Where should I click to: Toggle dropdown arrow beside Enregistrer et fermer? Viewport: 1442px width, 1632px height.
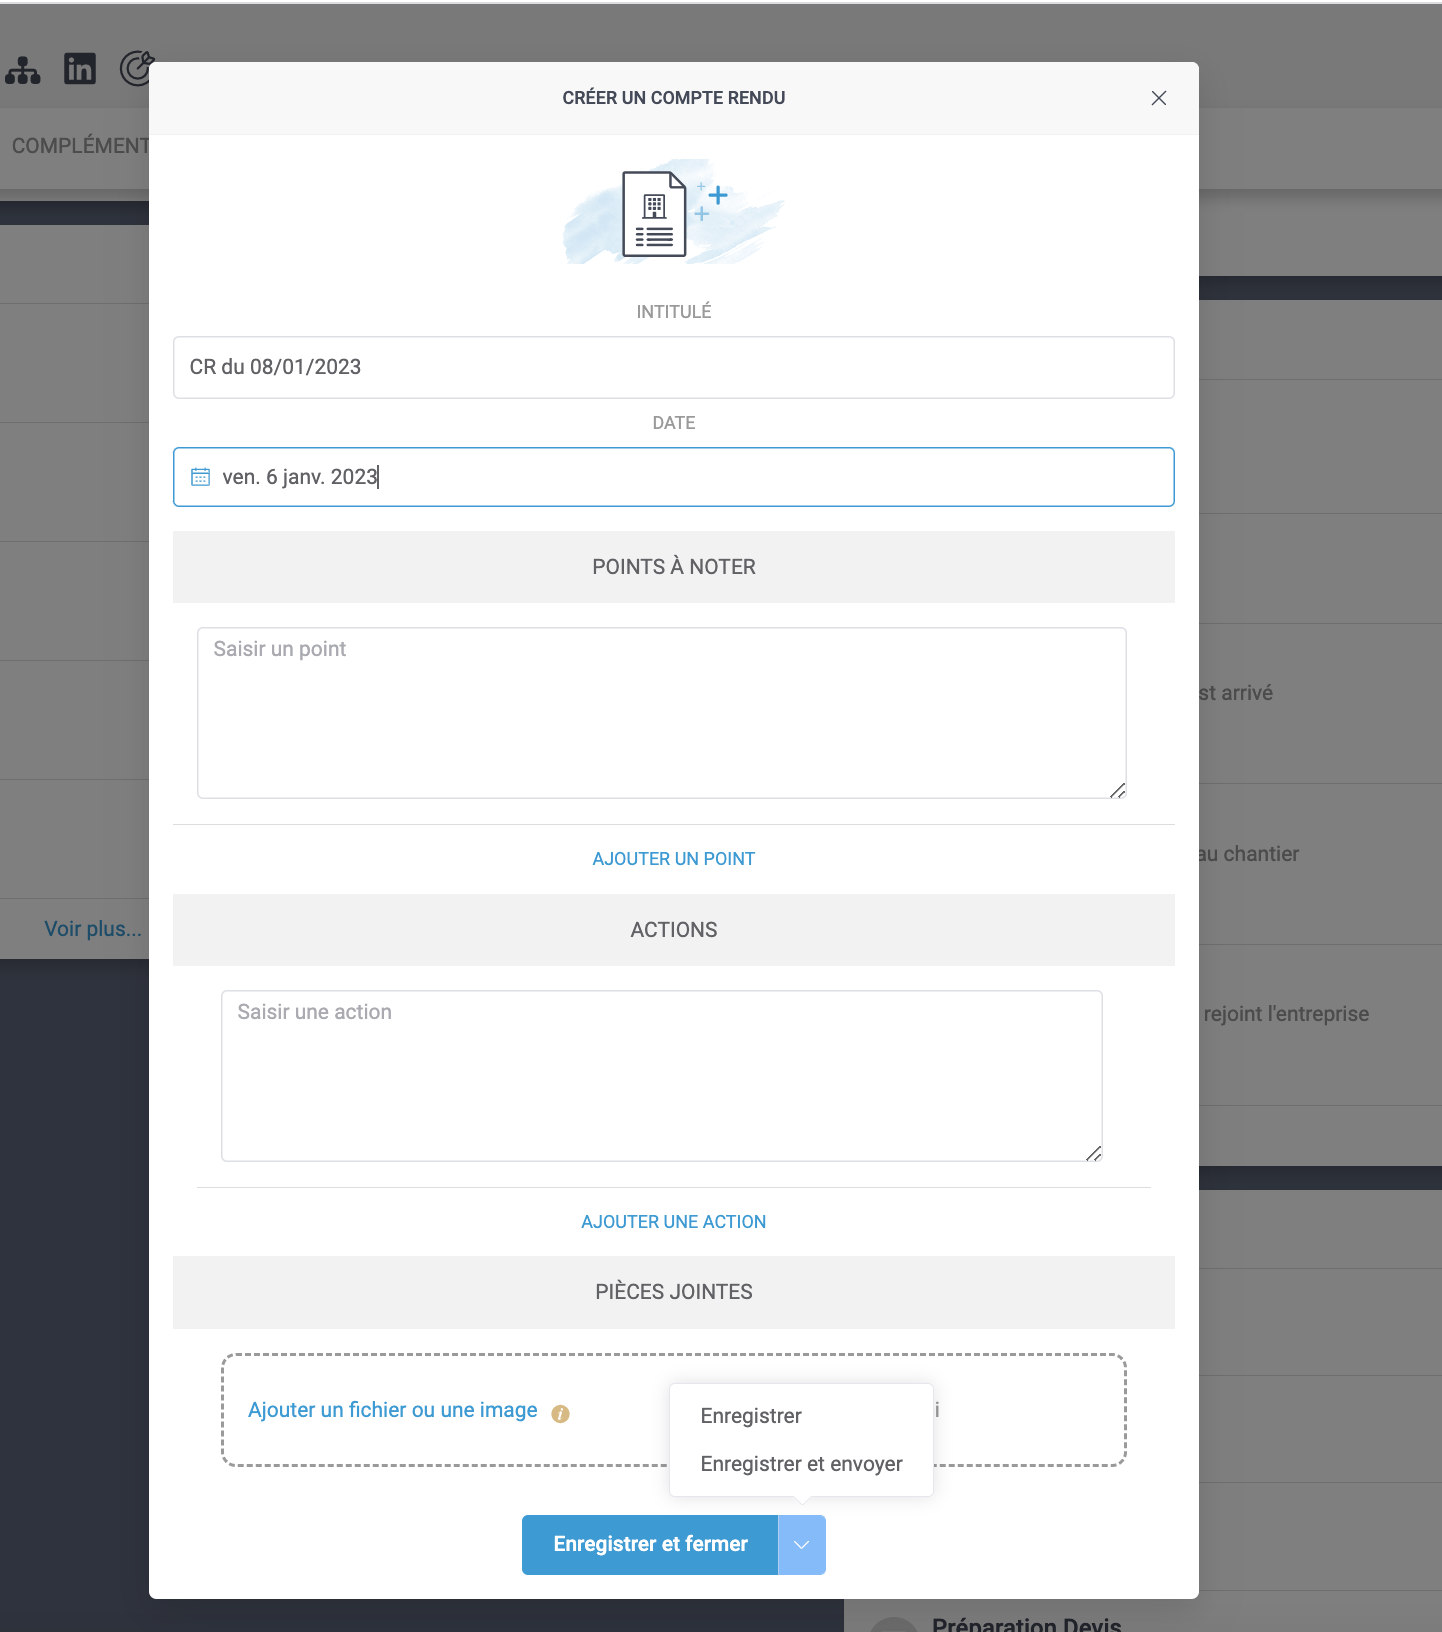[801, 1545]
